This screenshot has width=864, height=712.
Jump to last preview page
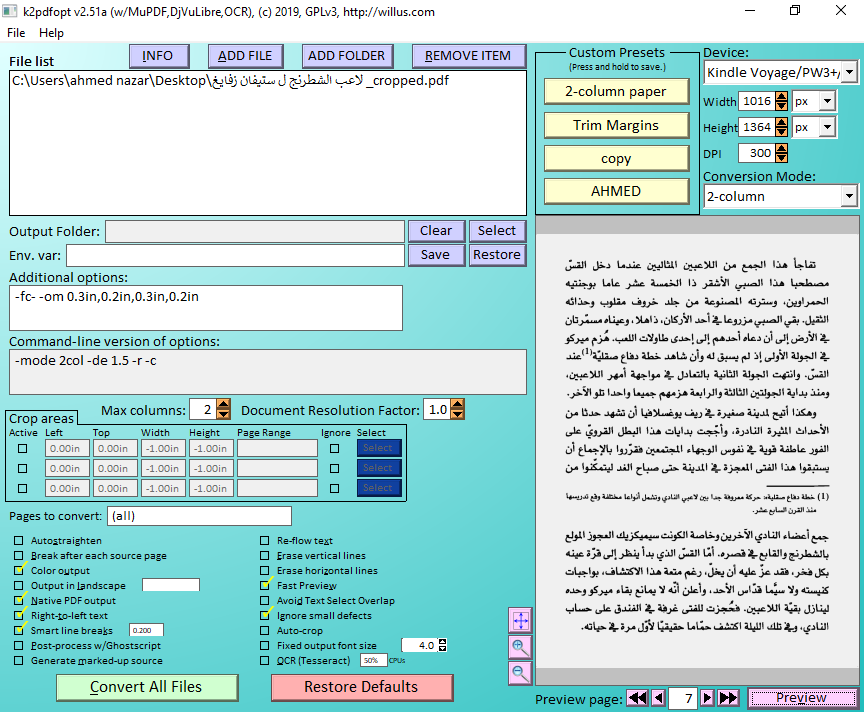tap(728, 698)
